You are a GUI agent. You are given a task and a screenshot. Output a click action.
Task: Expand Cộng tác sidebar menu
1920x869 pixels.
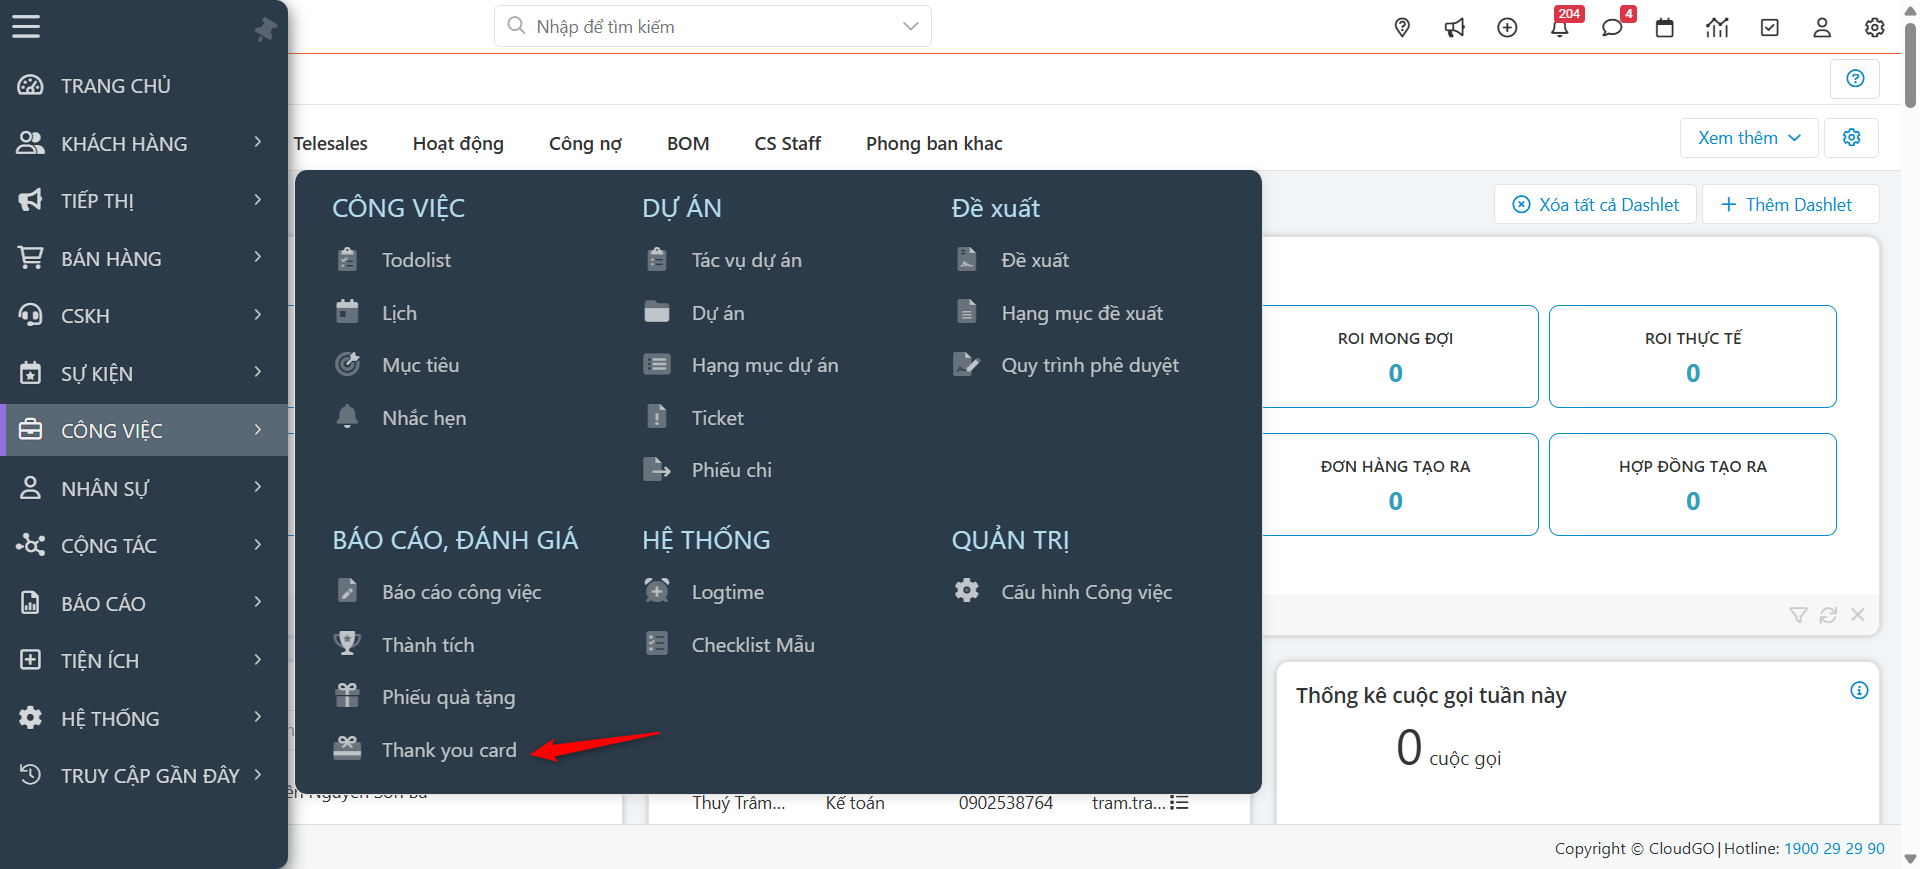click(144, 546)
